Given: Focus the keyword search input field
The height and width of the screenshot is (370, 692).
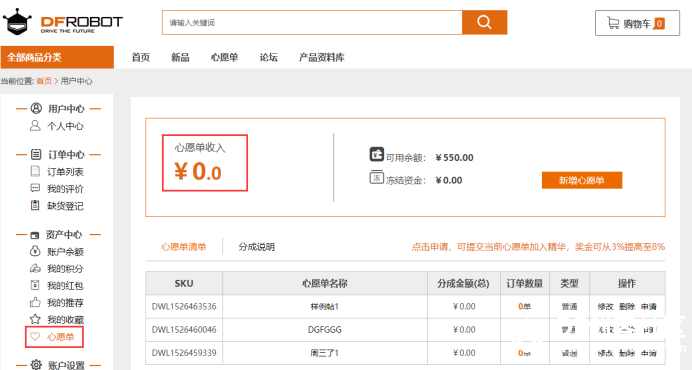Looking at the screenshot, I should (312, 22).
